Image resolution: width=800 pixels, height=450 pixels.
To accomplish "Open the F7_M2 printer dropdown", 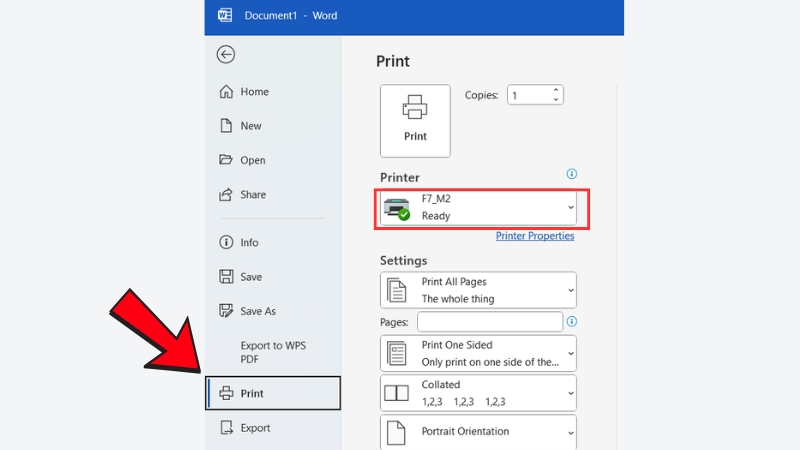I will [478, 208].
